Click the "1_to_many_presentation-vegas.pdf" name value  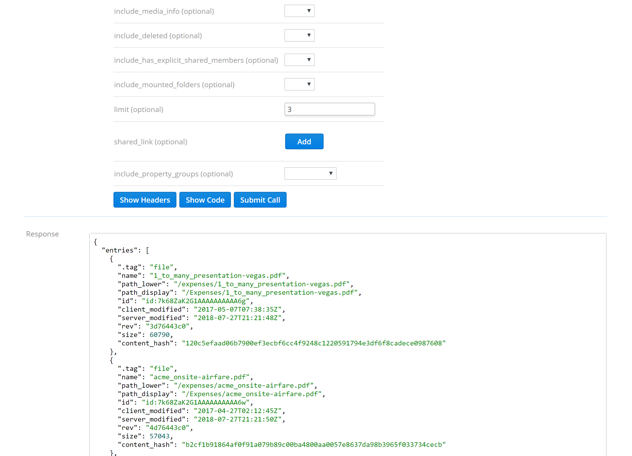click(x=219, y=276)
